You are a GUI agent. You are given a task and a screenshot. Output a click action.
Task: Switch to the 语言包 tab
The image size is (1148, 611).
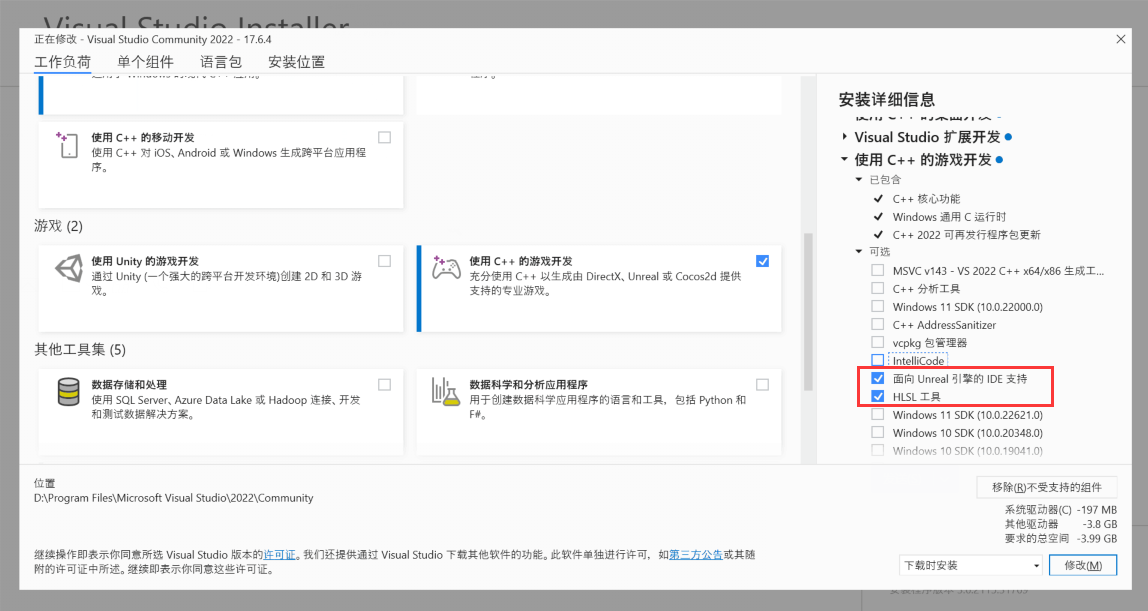point(220,62)
